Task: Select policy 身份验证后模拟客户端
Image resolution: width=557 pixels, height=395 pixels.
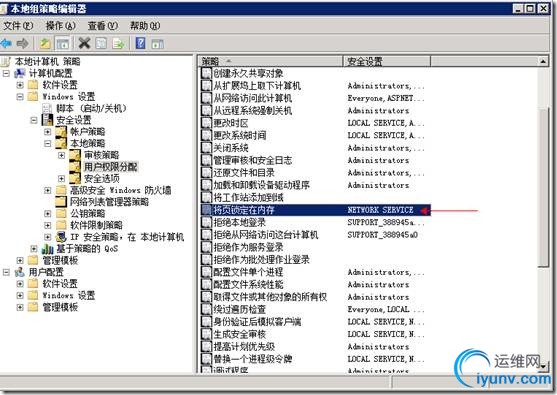Action: tap(256, 322)
